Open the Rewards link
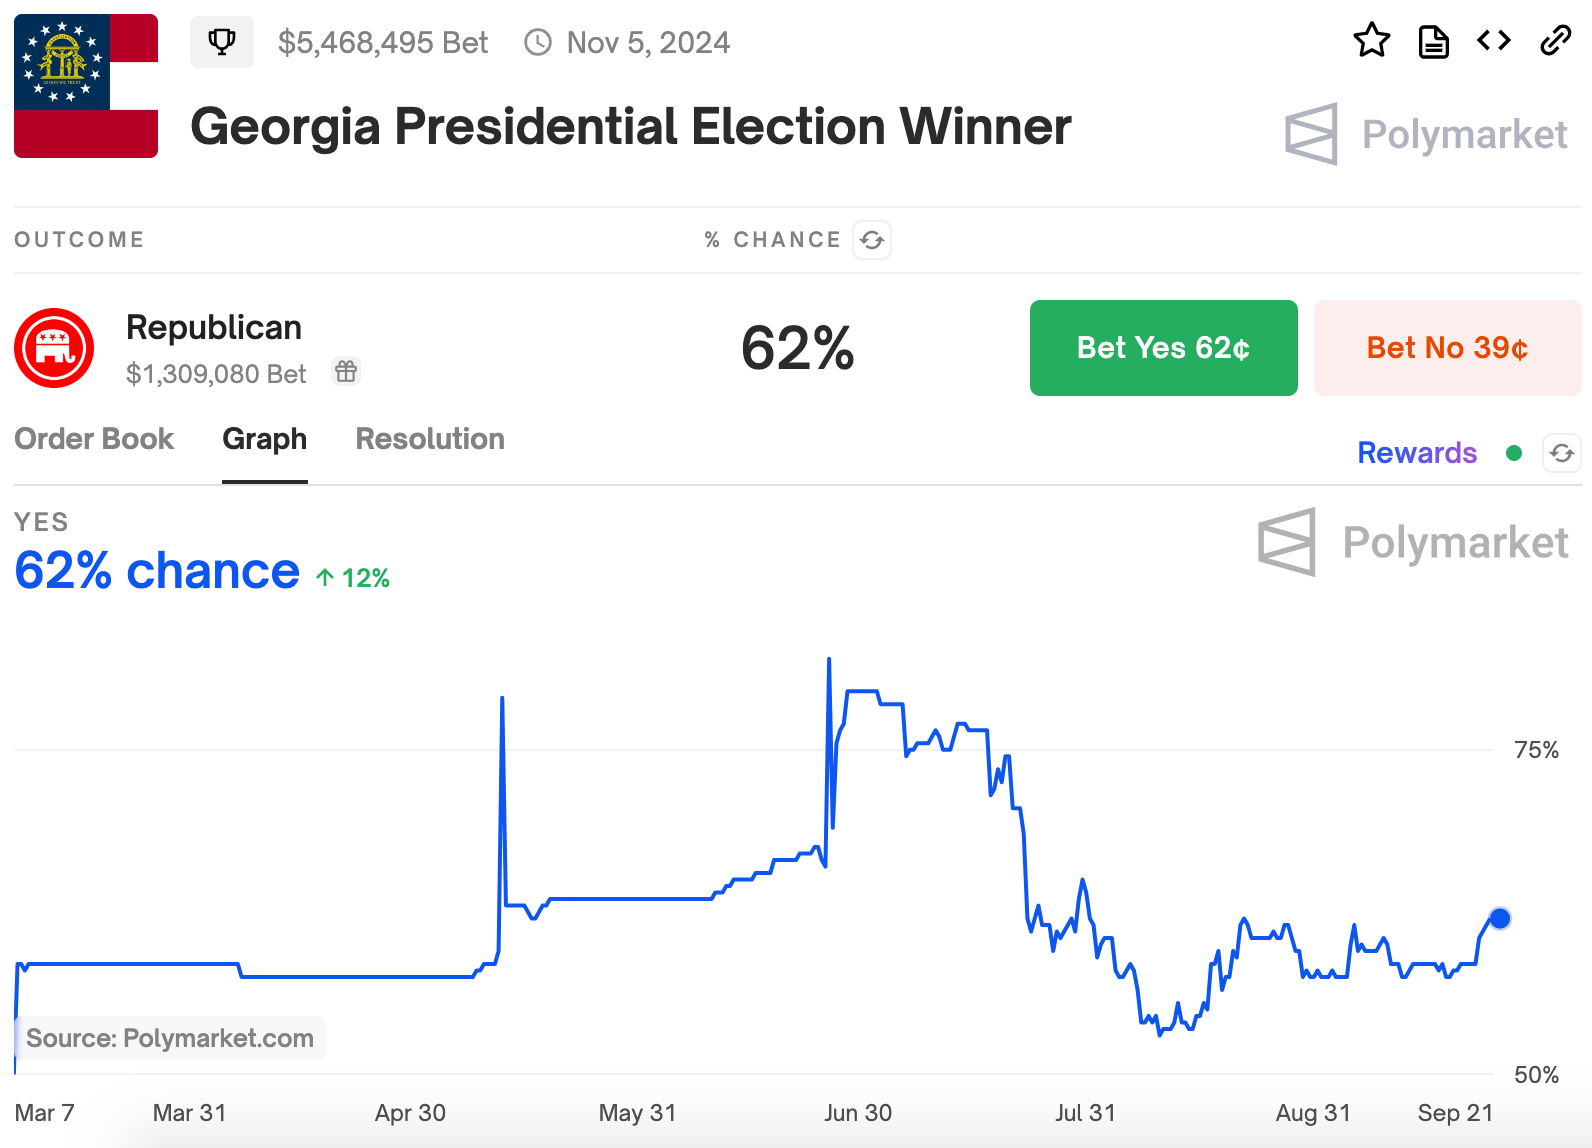The height and width of the screenshot is (1148, 1592). click(x=1416, y=453)
